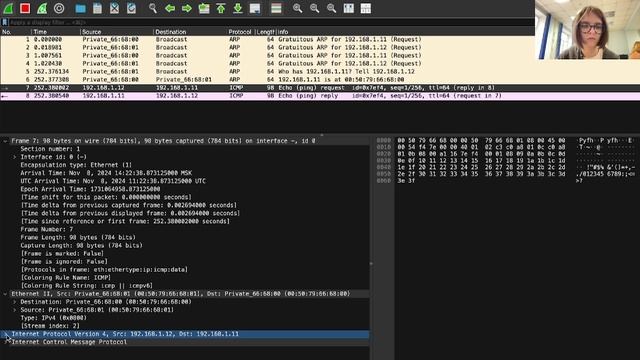Screen dimensions: 640x360
Task: Start capturing packets with the shark fin icon
Action: point(8,8)
